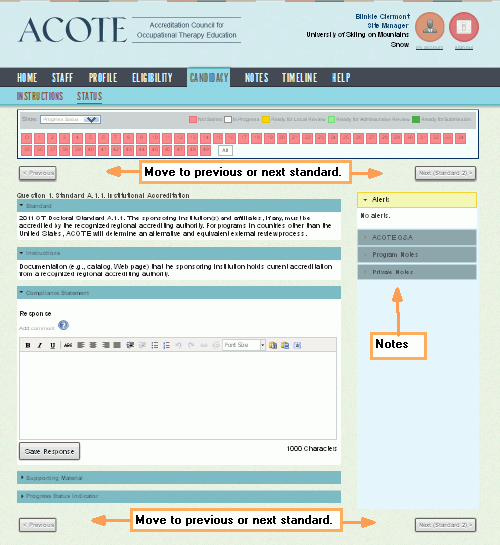Screen dimensions: 500x545
Task: Expand the Progress Status Indicator section
Action: [179, 496]
